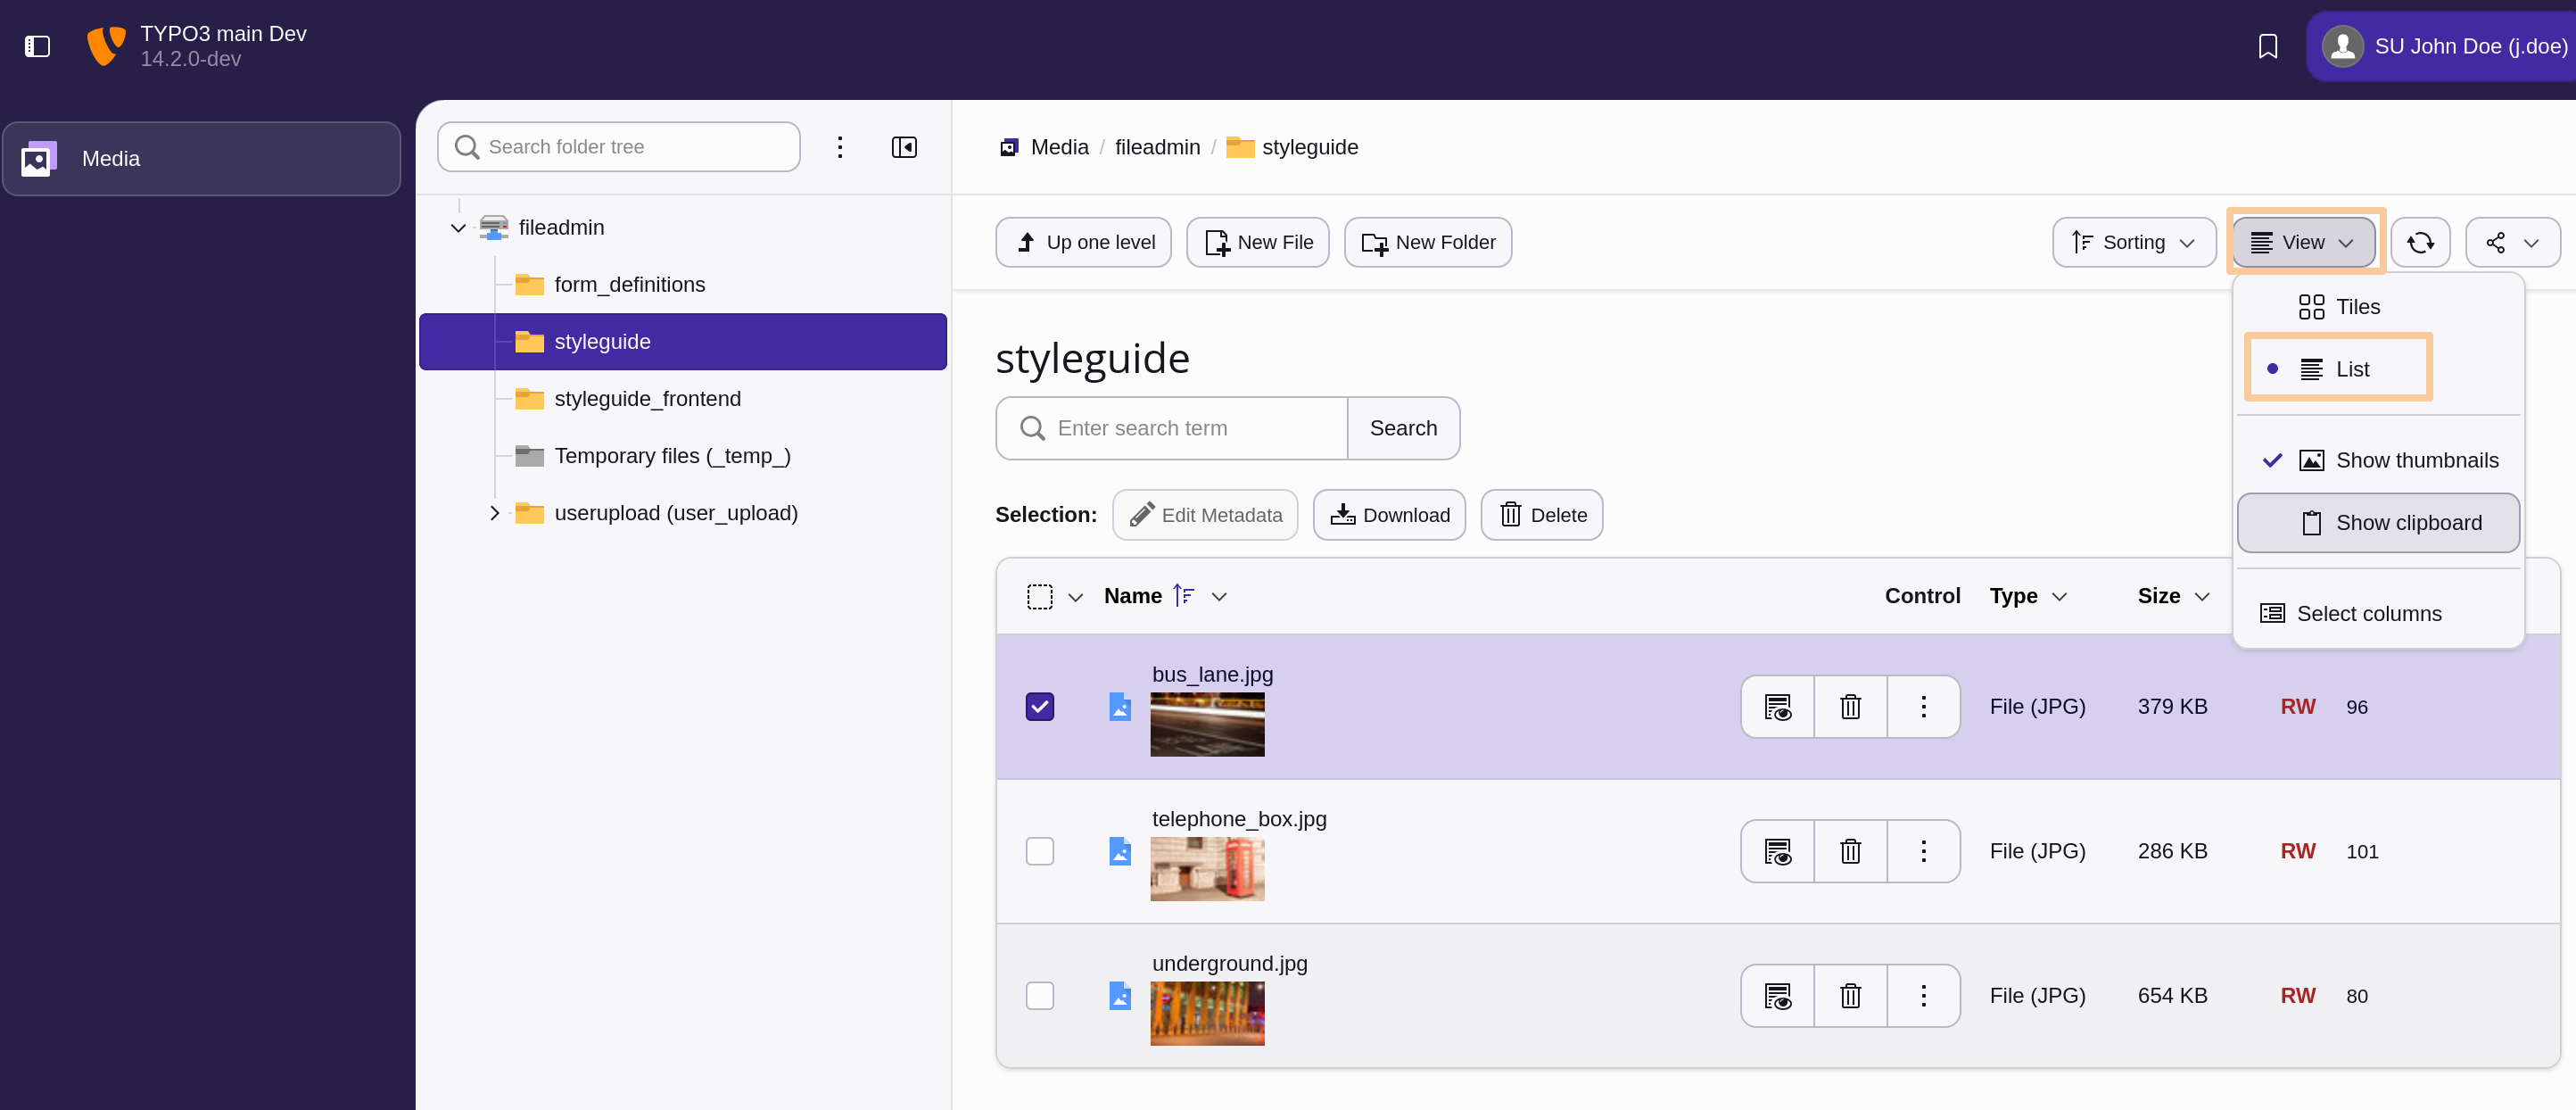Collapse the fileadmin tree node
The height and width of the screenshot is (1110, 2576).
(458, 228)
